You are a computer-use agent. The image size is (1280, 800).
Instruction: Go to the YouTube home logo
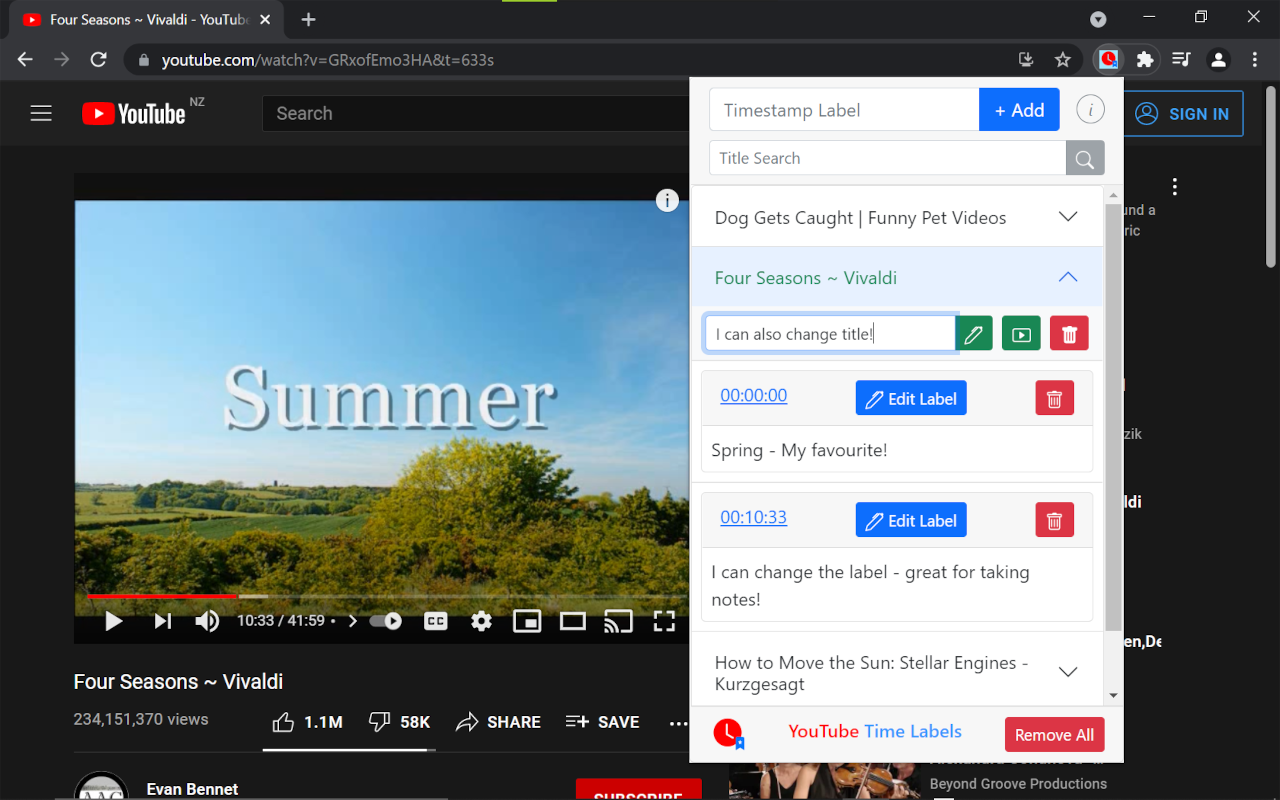pyautogui.click(x=134, y=114)
